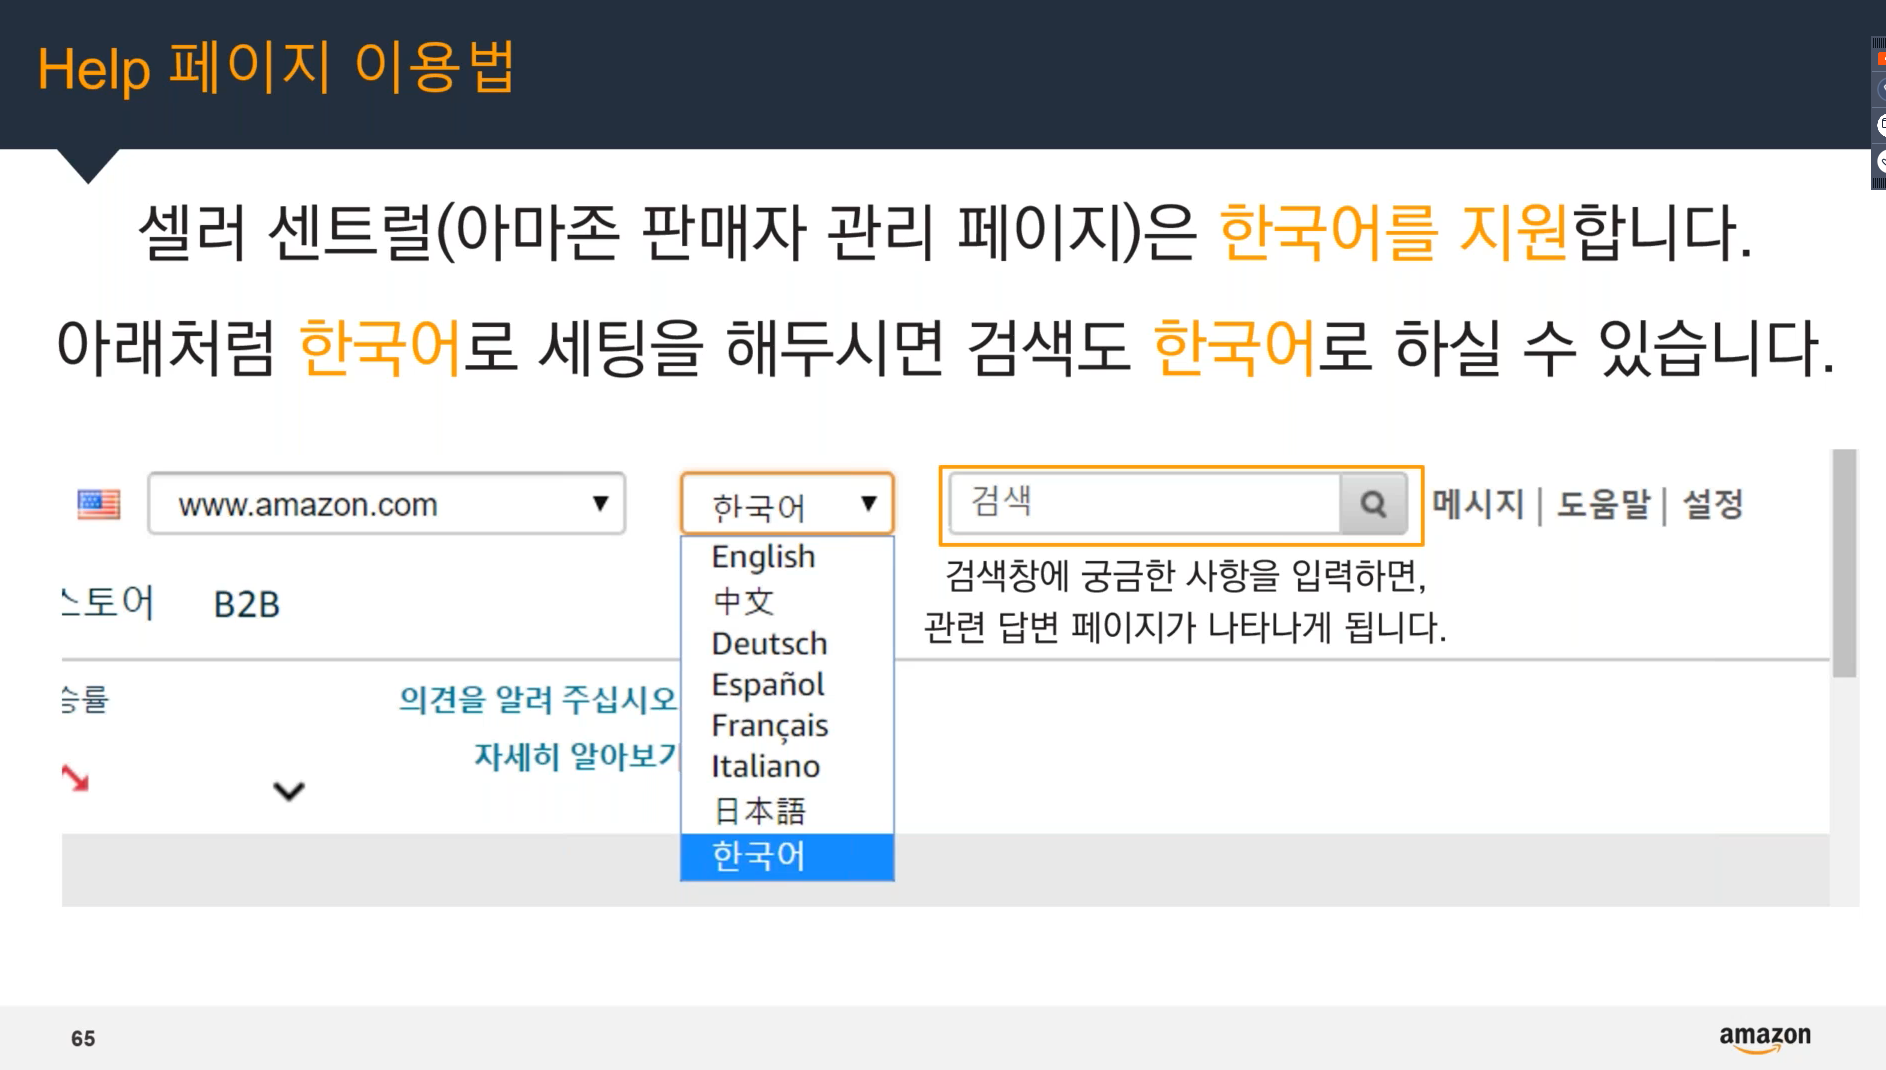Open the 설정 settings link

point(1713,504)
